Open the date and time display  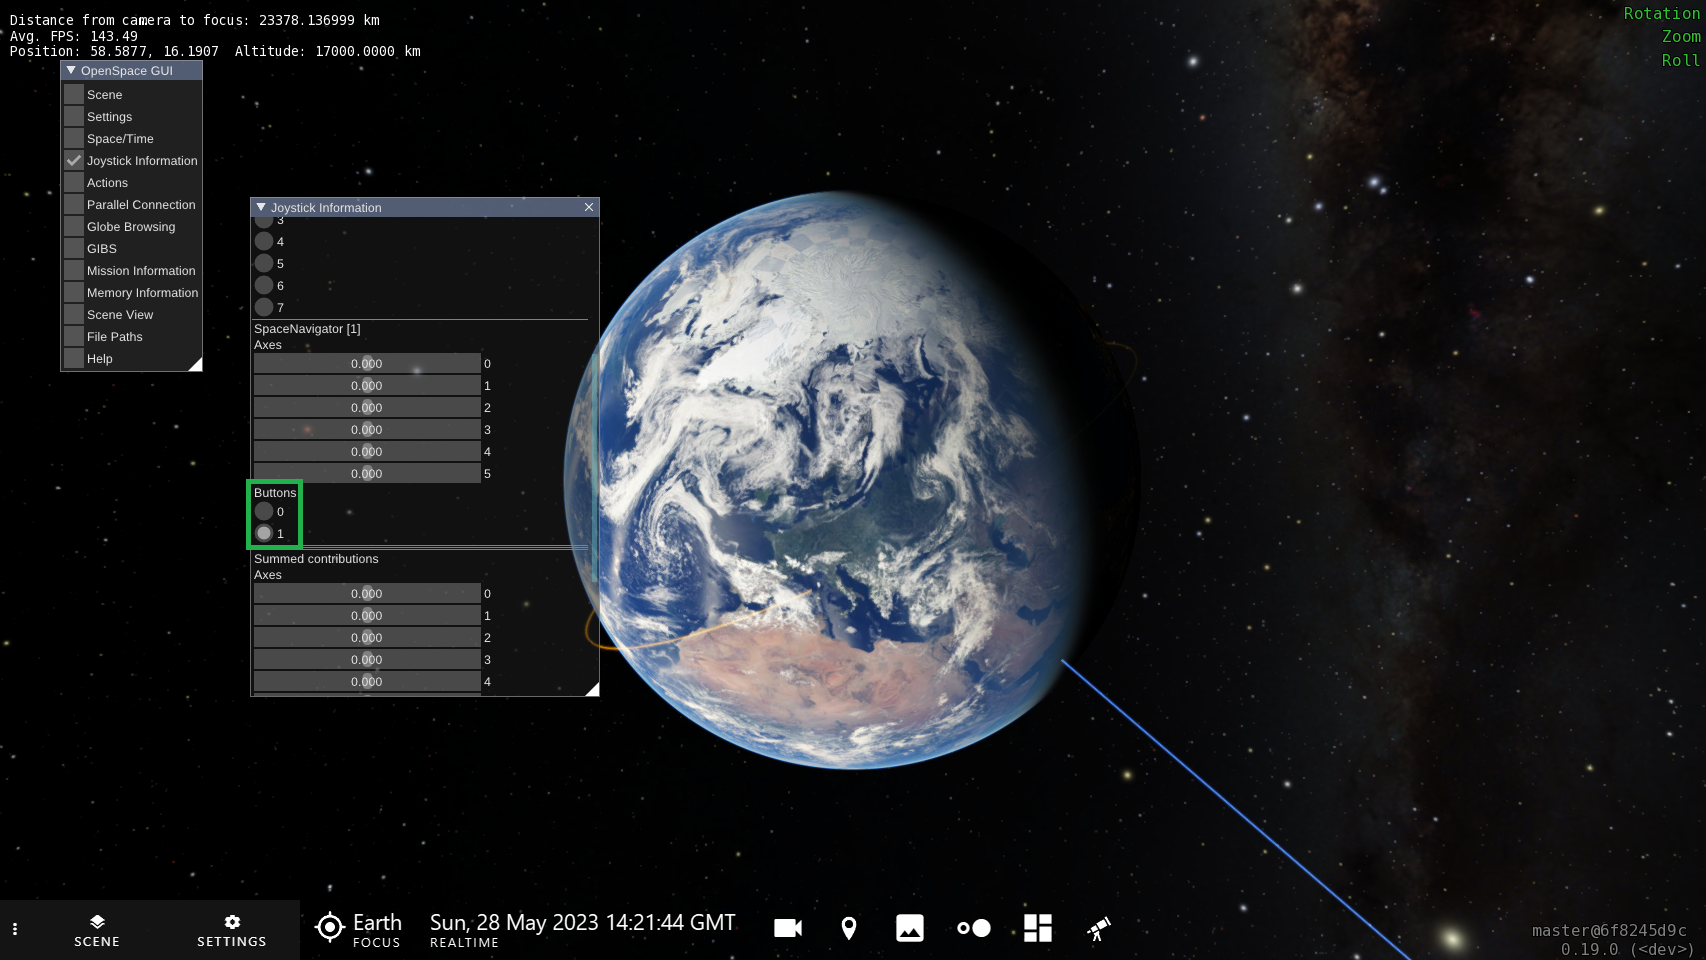click(x=582, y=929)
